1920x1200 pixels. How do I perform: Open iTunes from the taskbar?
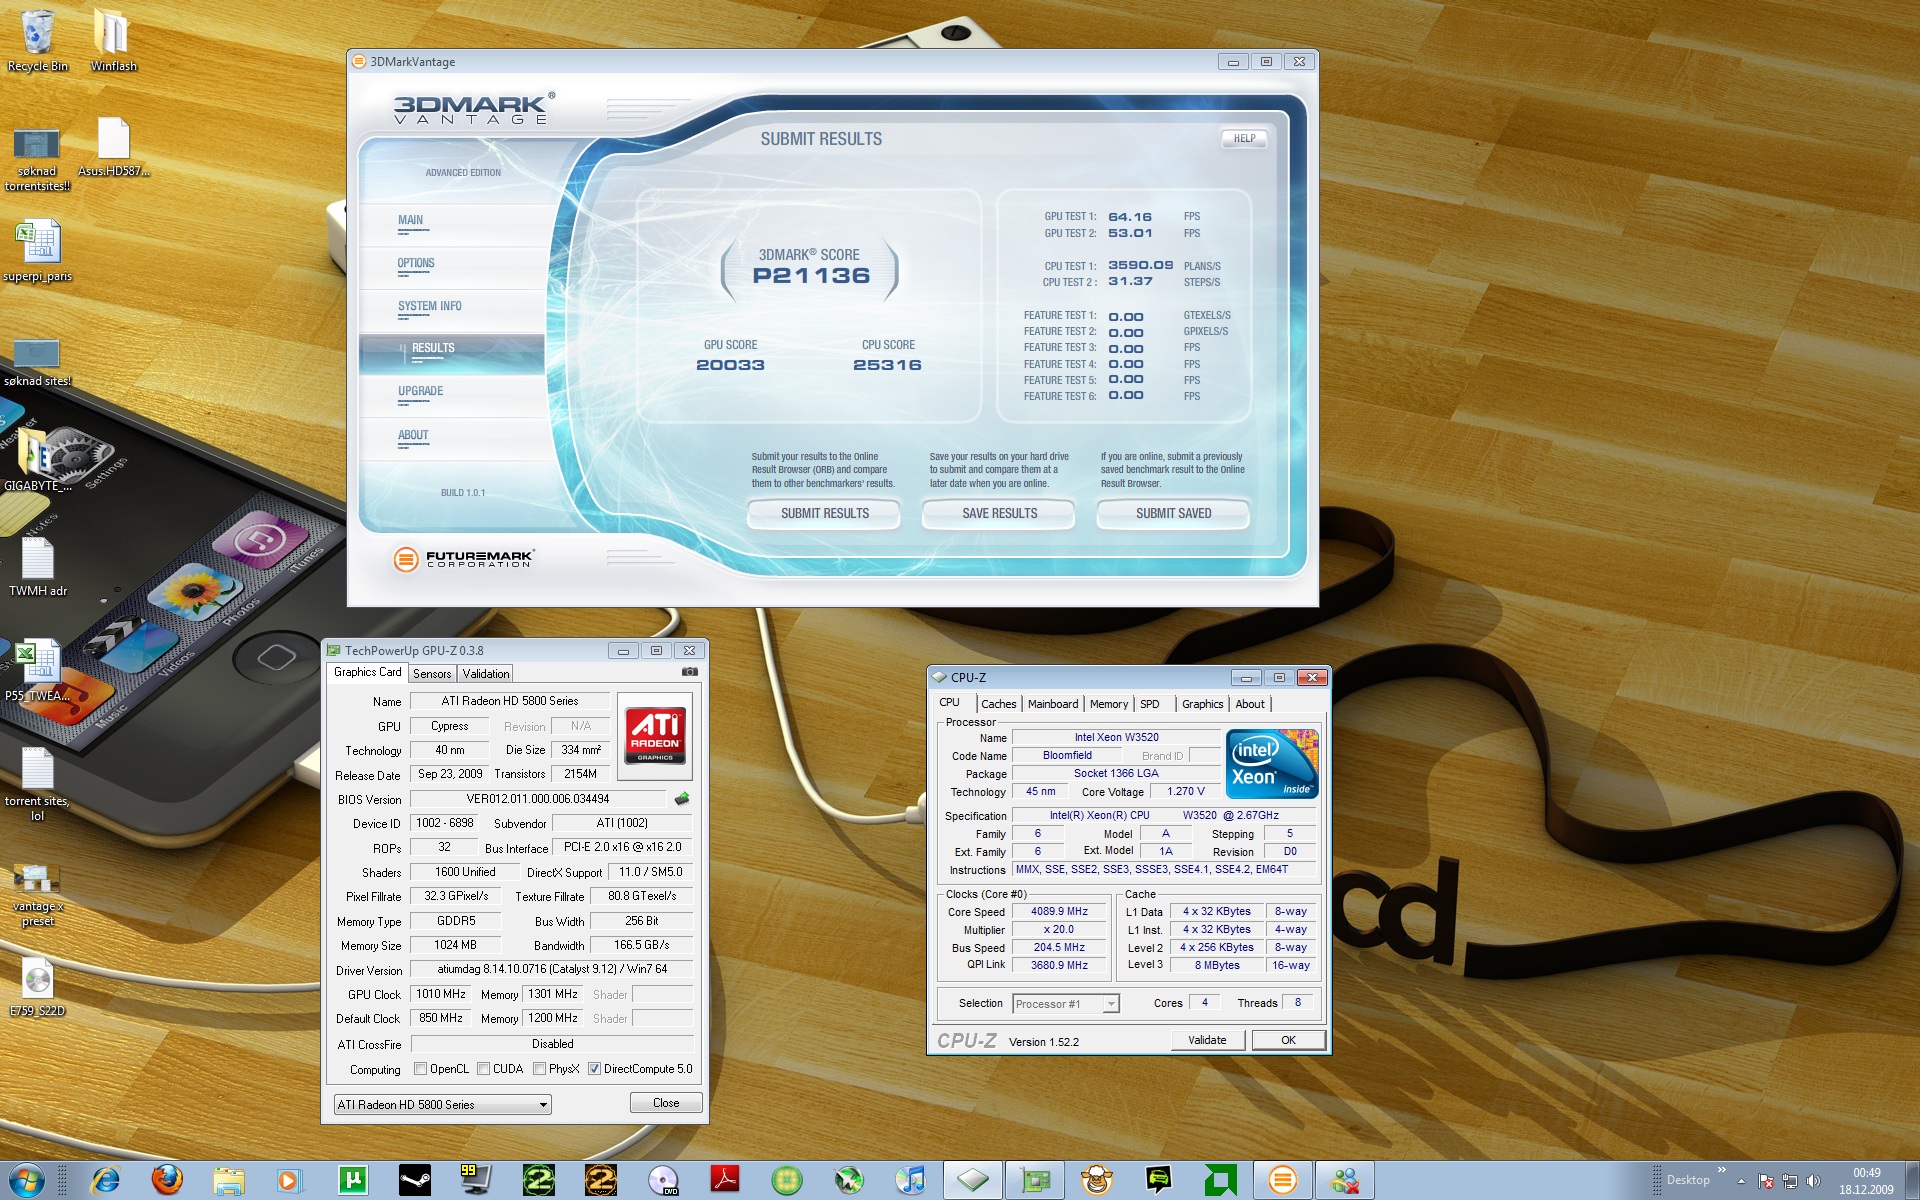(x=910, y=1181)
